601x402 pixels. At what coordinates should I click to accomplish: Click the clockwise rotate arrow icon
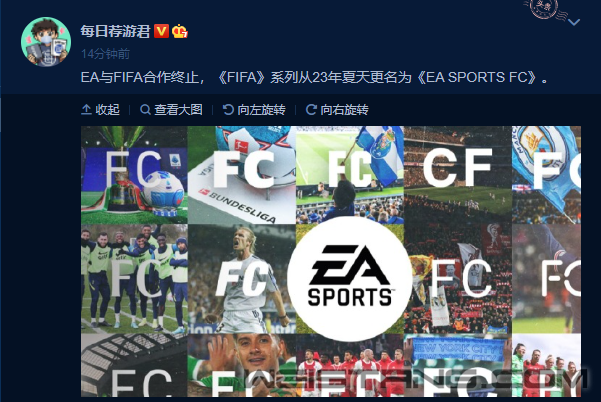(x=311, y=110)
